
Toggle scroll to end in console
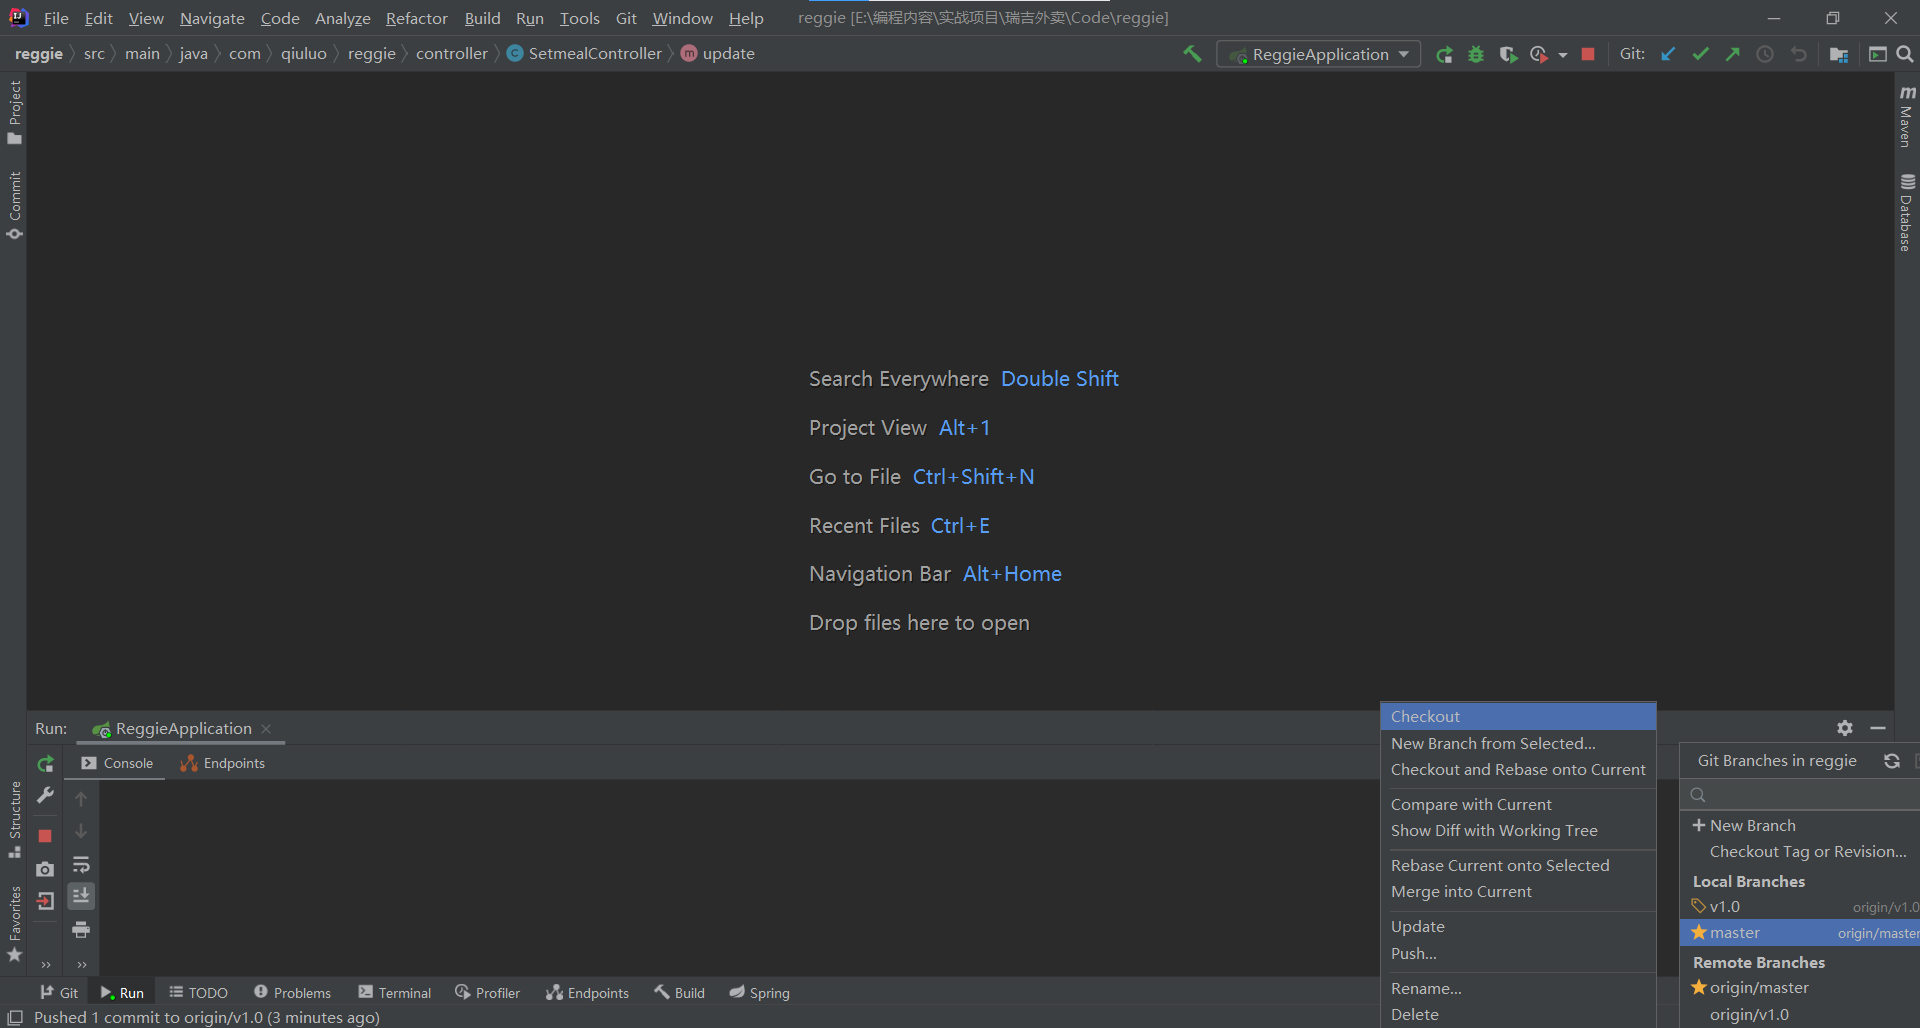(x=81, y=896)
